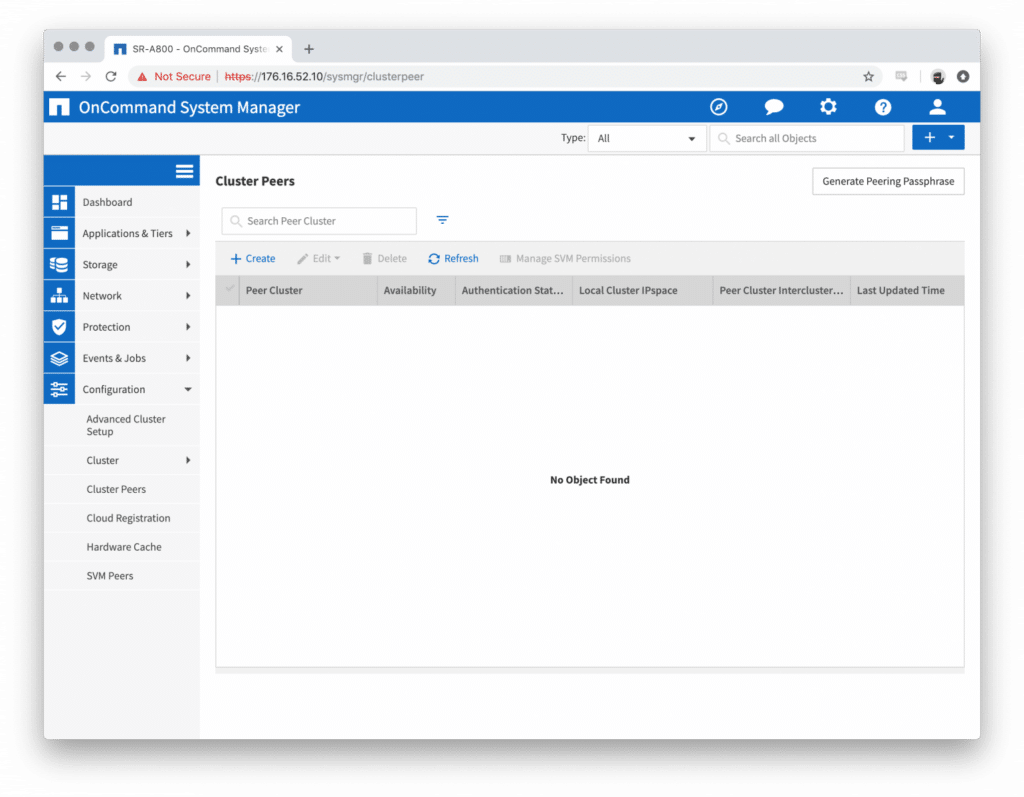This screenshot has width=1024, height=797.
Task: Click the Dashboard grid icon
Action: point(59,203)
